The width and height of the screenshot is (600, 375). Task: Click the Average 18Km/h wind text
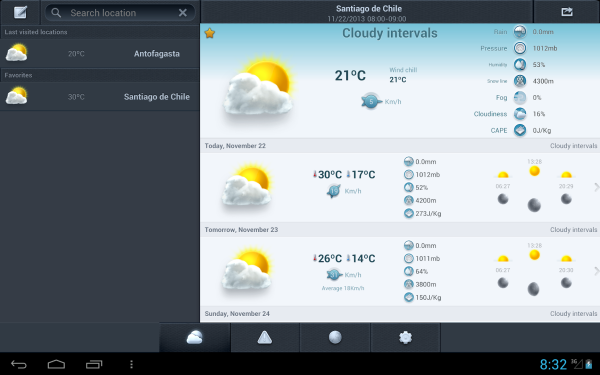[x=343, y=288]
